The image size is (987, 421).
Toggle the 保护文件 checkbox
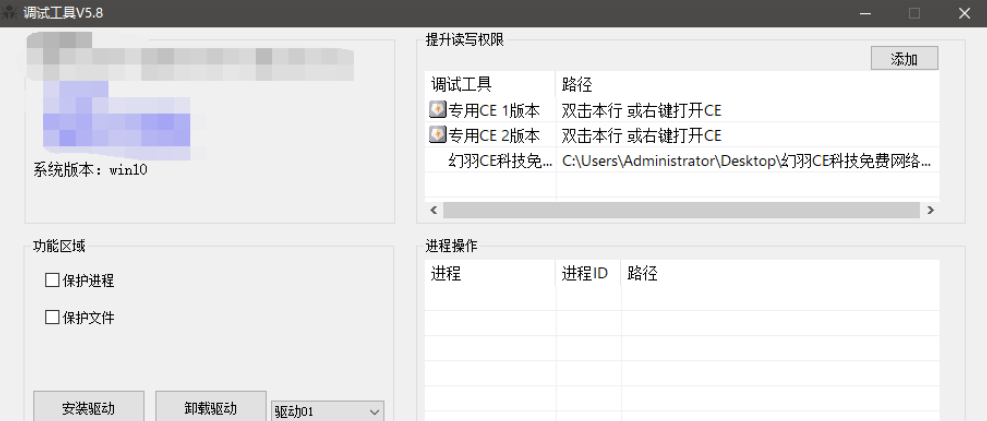click(53, 318)
